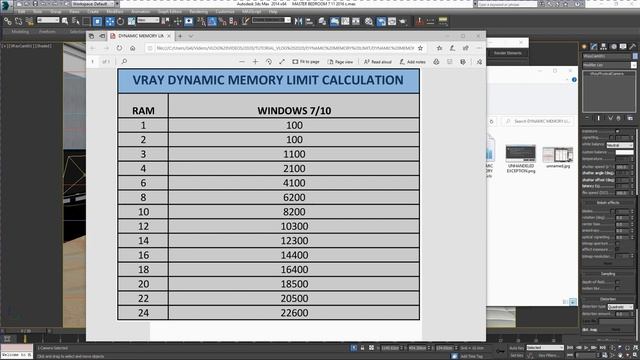Open the Select by Name dialog
Image resolution: width=640 pixels, height=360 pixels.
[76, 21]
